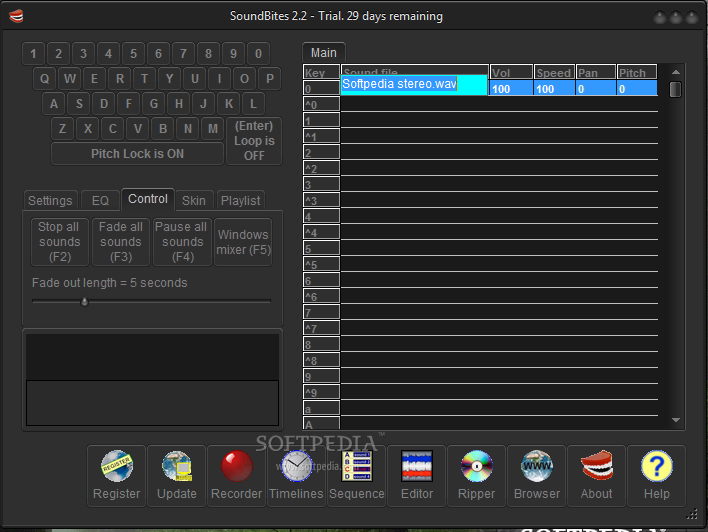Click keyboard key M

click(x=213, y=129)
